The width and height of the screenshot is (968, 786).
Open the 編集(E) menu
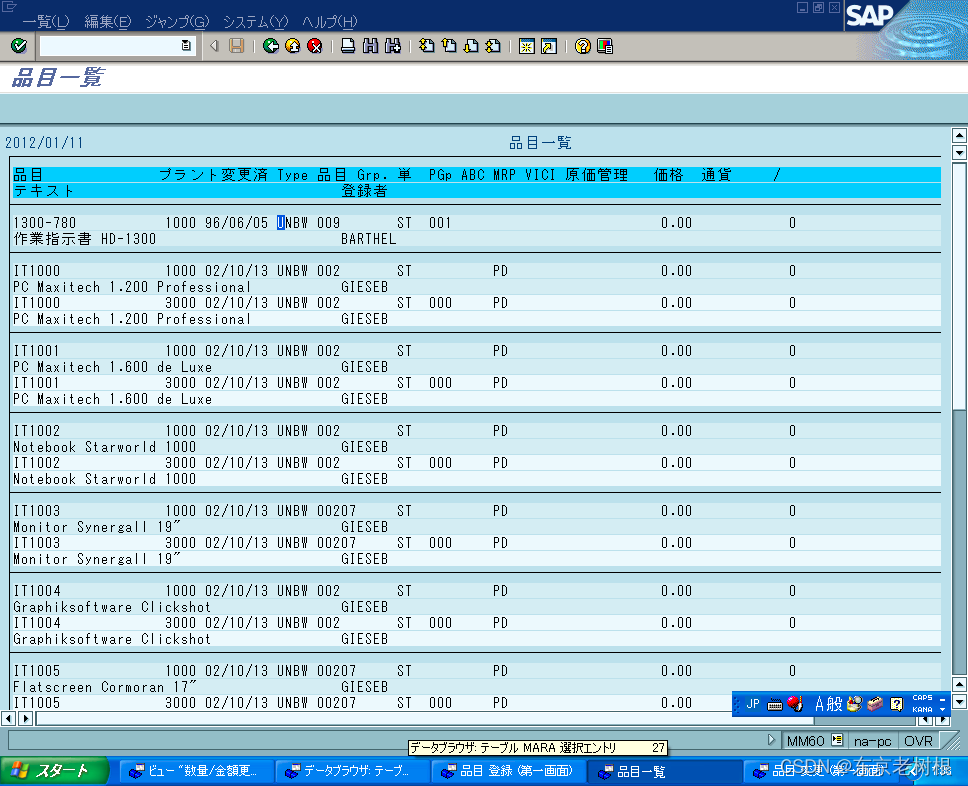[x=108, y=22]
